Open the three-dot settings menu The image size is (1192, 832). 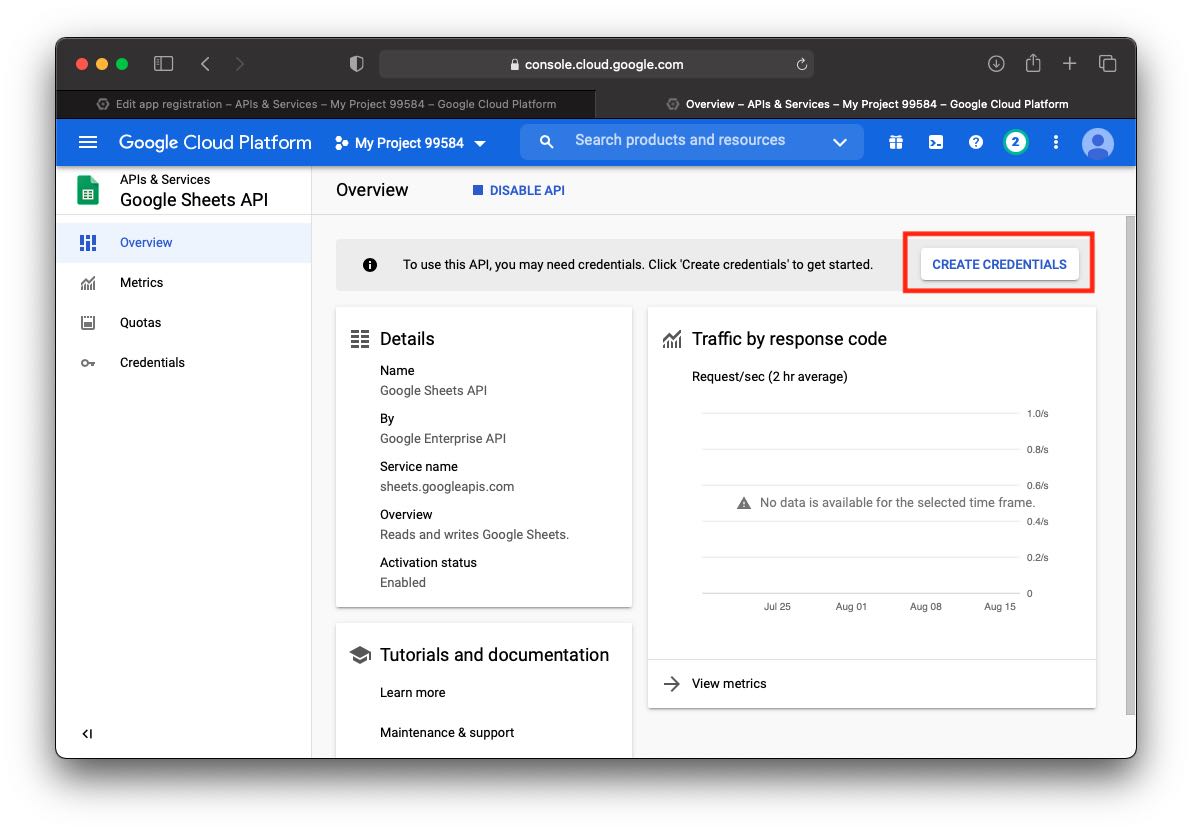pos(1055,142)
